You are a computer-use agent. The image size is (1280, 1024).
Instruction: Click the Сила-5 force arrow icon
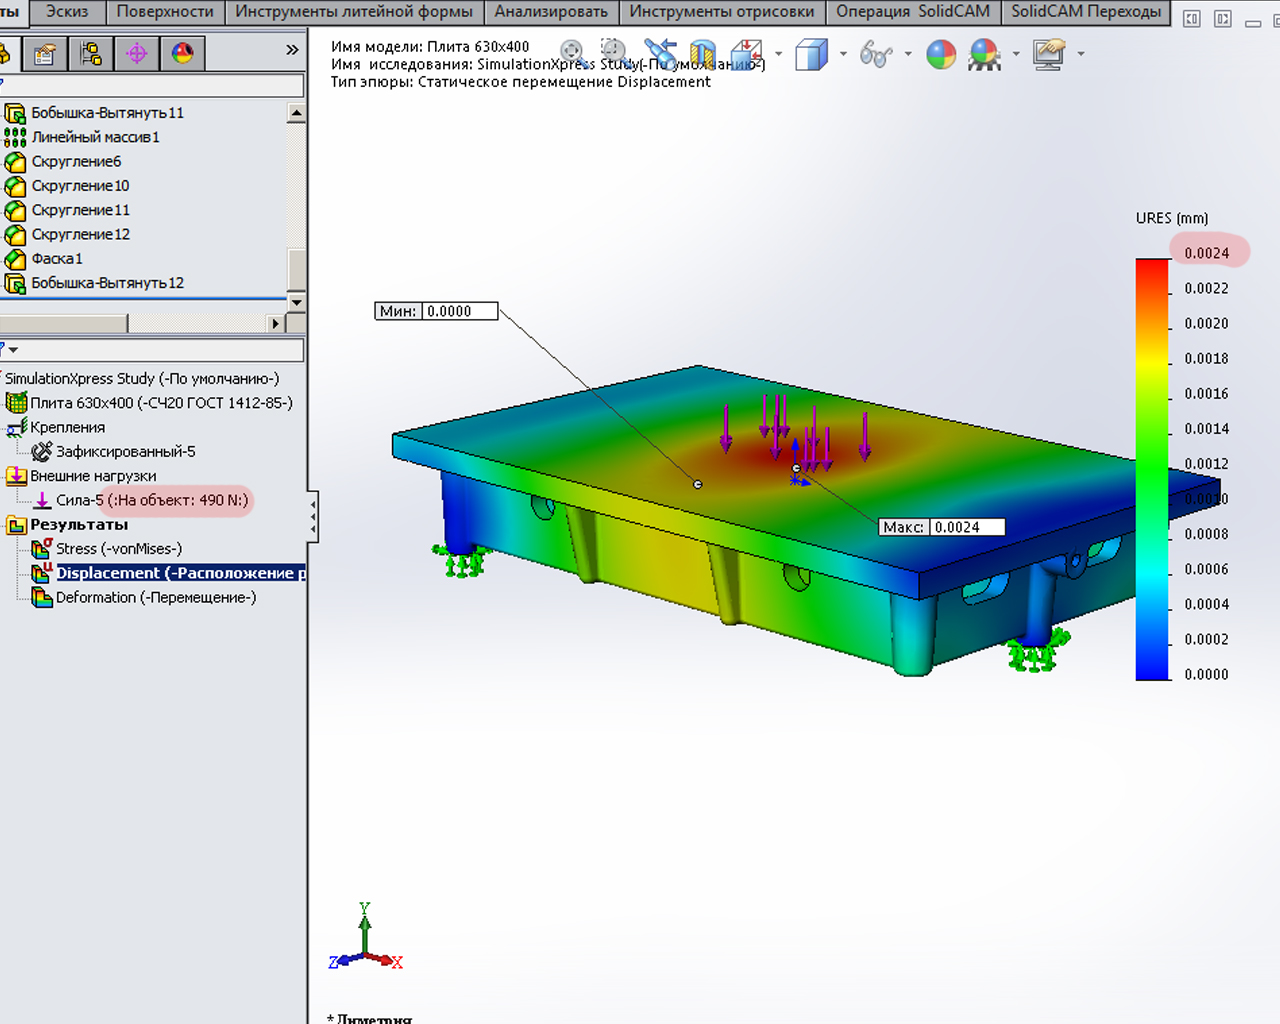pyautogui.click(x=42, y=500)
